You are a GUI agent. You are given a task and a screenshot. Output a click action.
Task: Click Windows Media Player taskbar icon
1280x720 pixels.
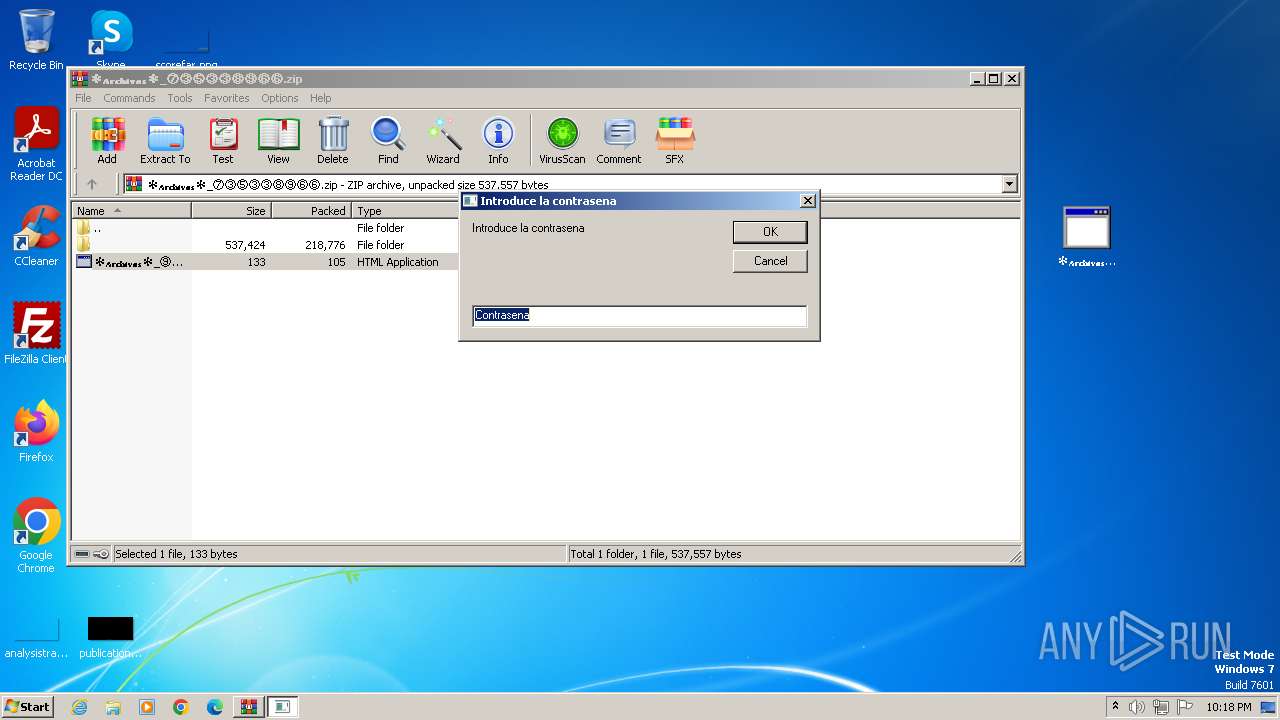point(147,707)
